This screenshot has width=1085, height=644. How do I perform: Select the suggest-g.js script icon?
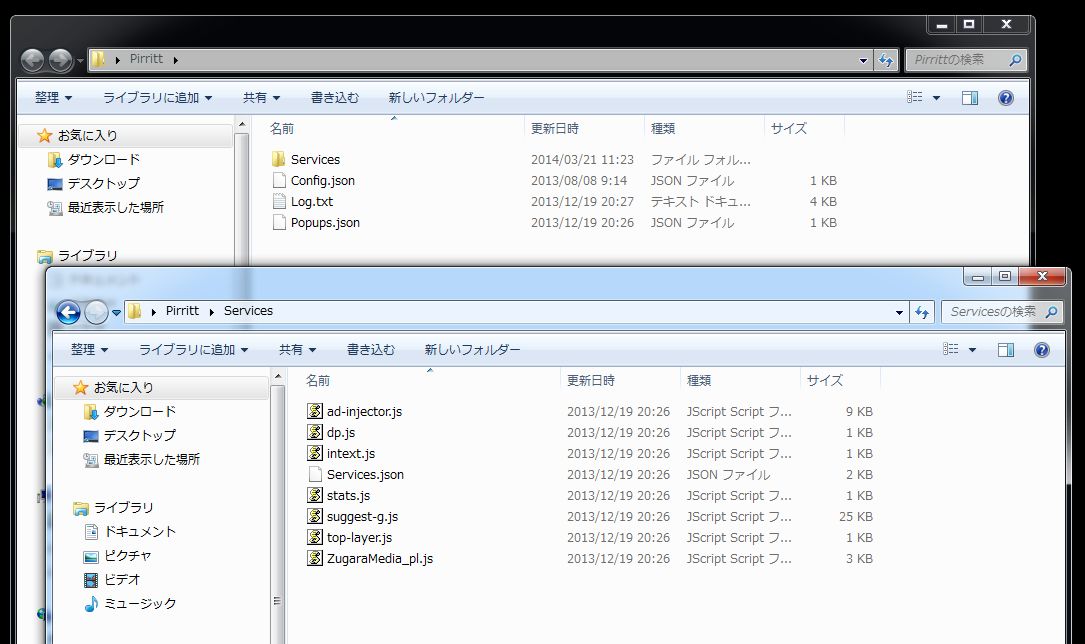(x=315, y=516)
